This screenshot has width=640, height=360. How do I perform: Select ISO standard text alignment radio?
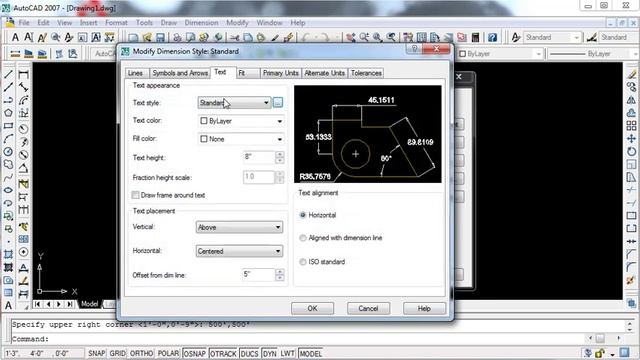pyautogui.click(x=303, y=262)
